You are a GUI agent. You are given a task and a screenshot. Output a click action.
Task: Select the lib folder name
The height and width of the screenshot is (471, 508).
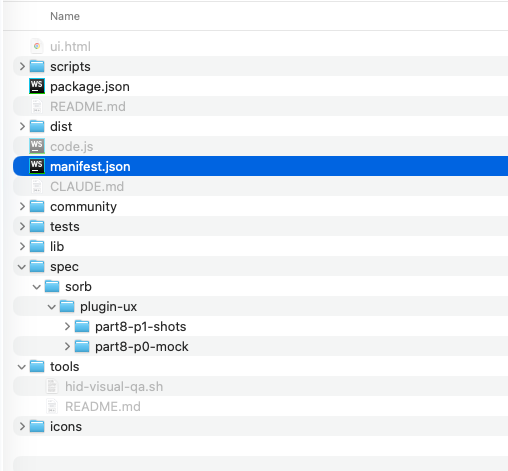pos(57,247)
